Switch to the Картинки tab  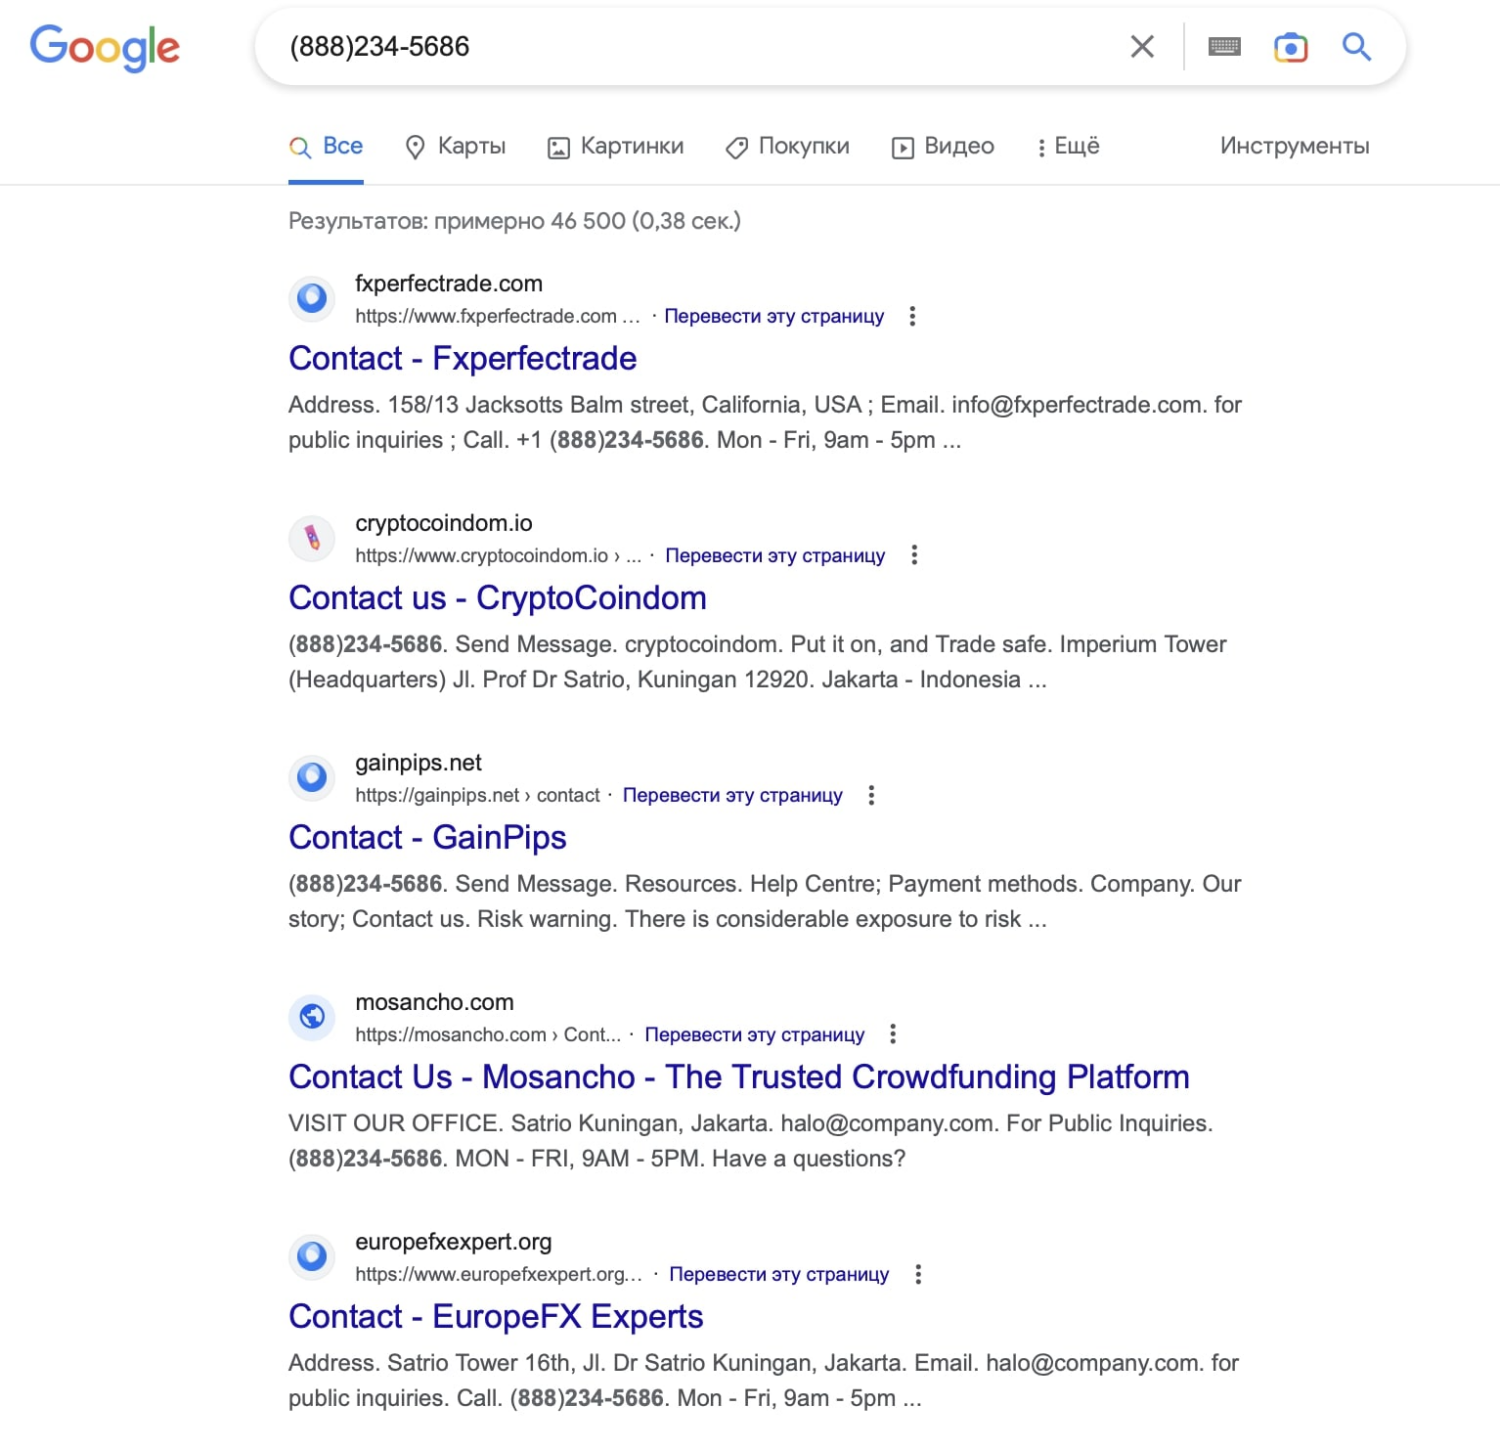point(616,147)
